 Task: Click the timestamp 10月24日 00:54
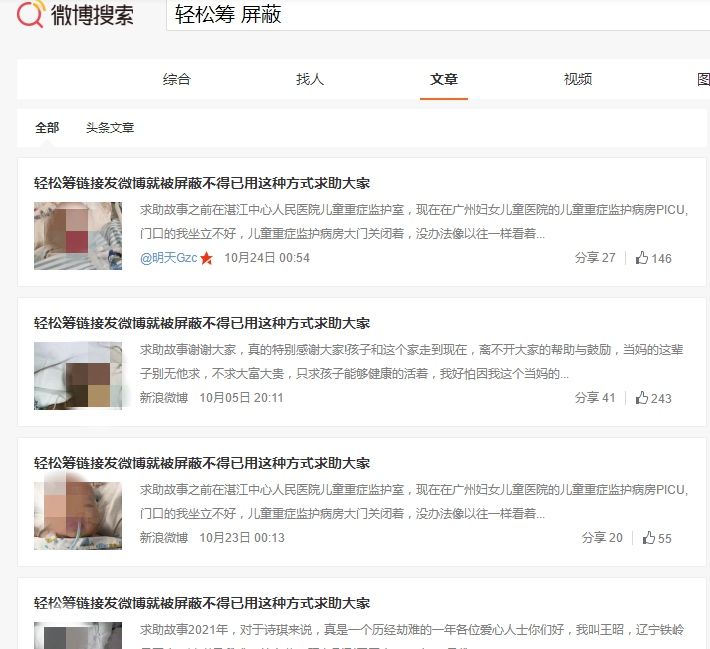coord(267,258)
